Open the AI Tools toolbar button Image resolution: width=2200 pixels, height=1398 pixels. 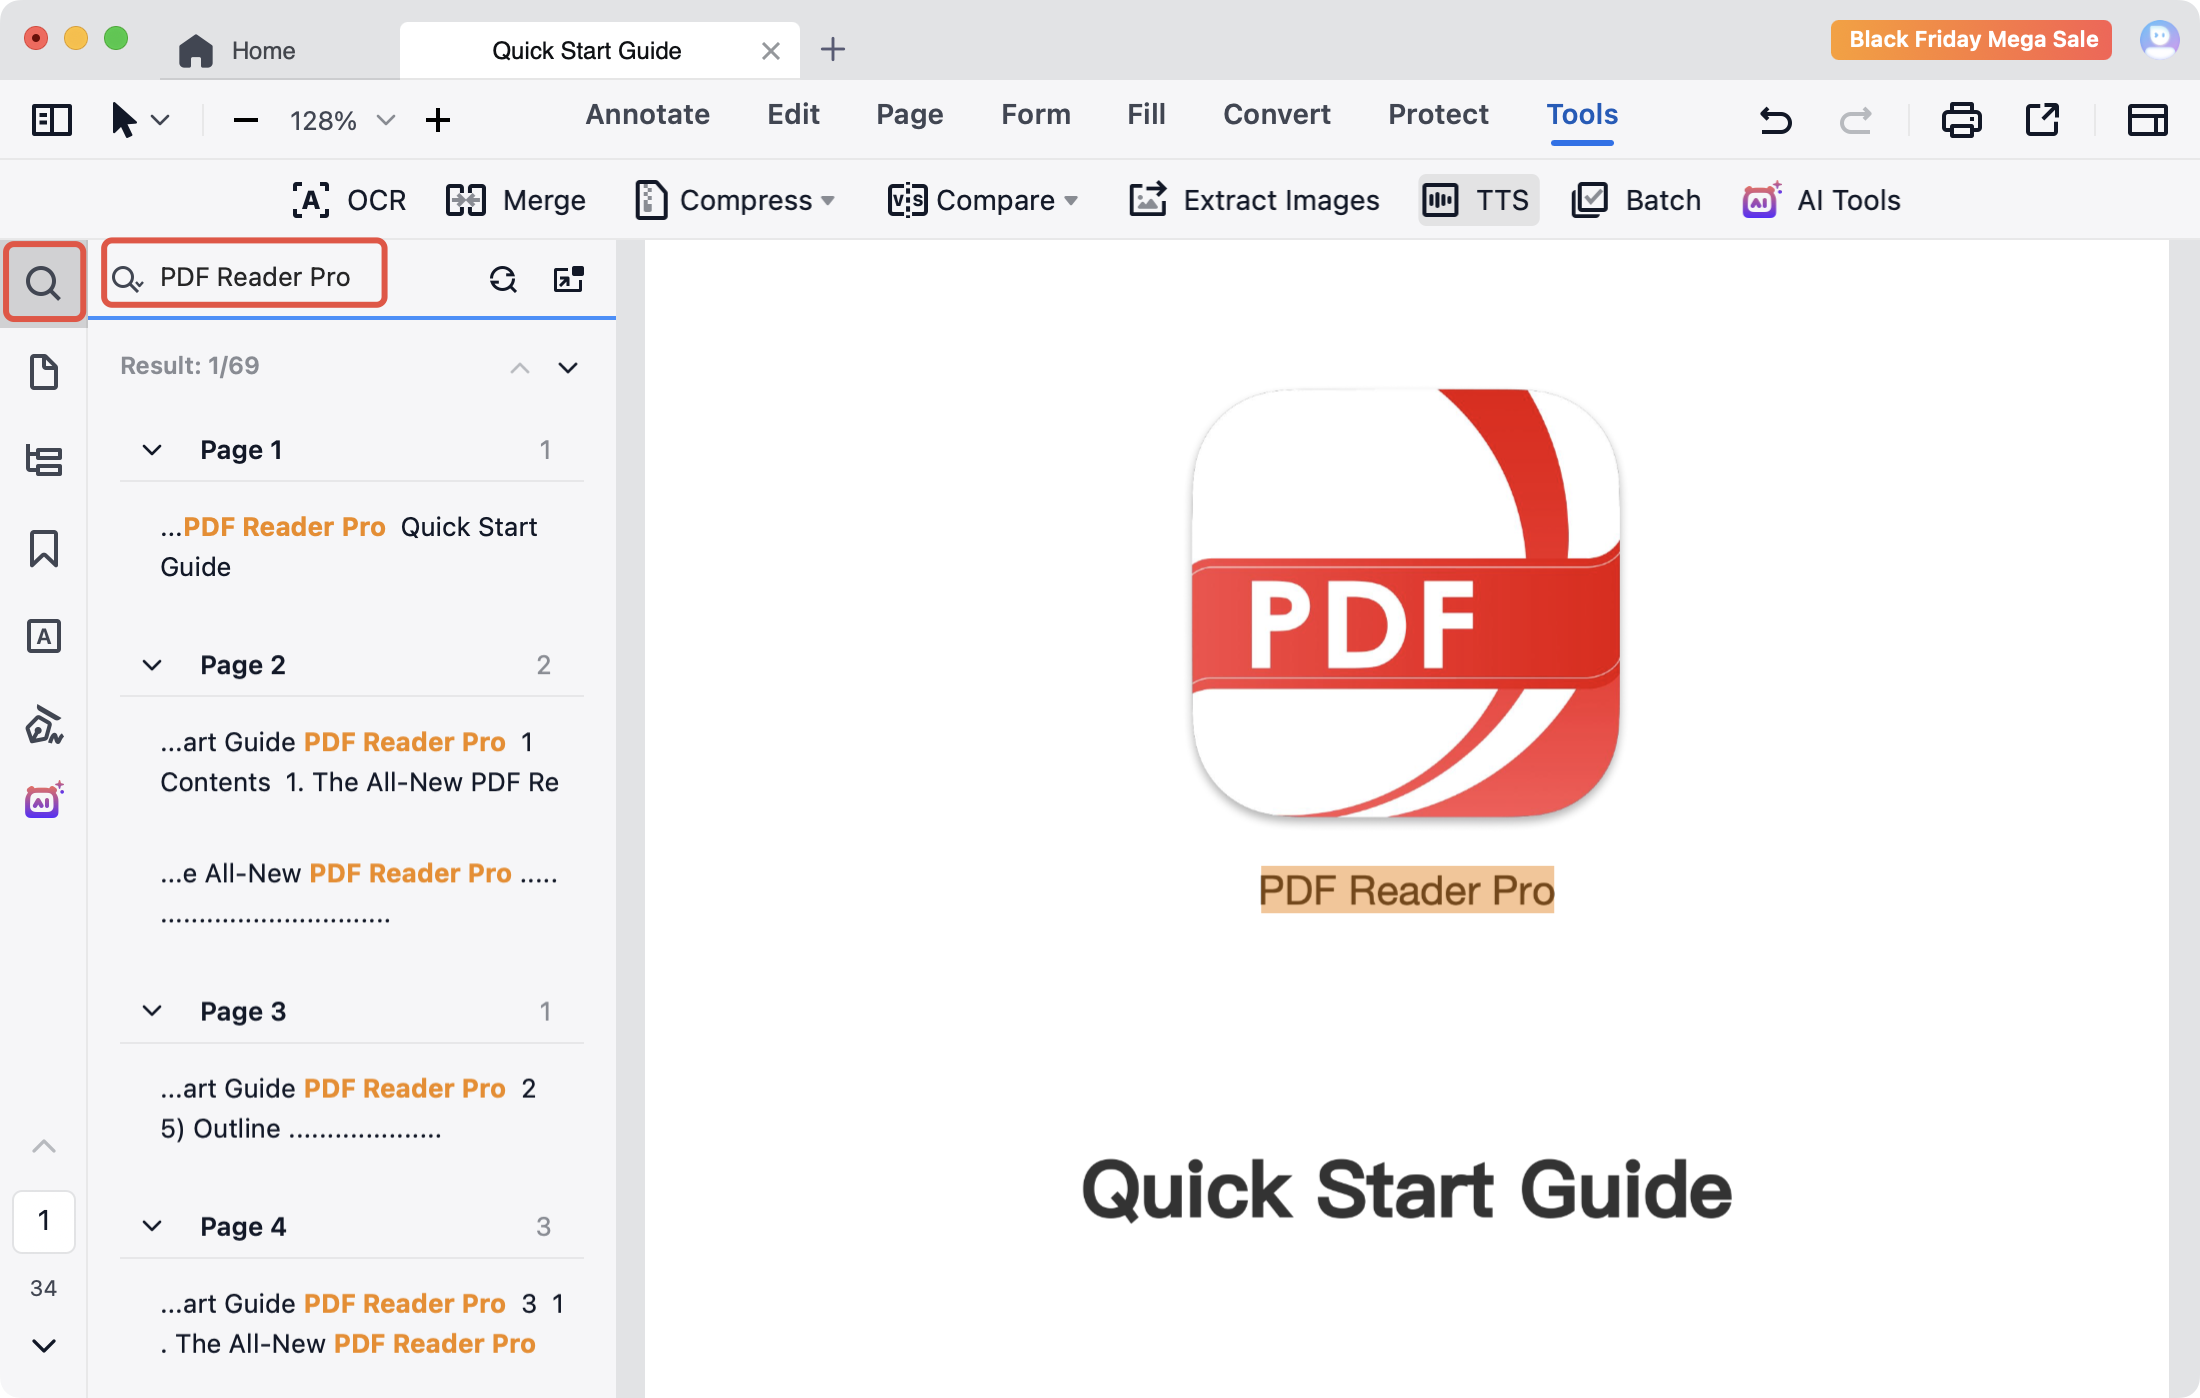coord(1822,200)
